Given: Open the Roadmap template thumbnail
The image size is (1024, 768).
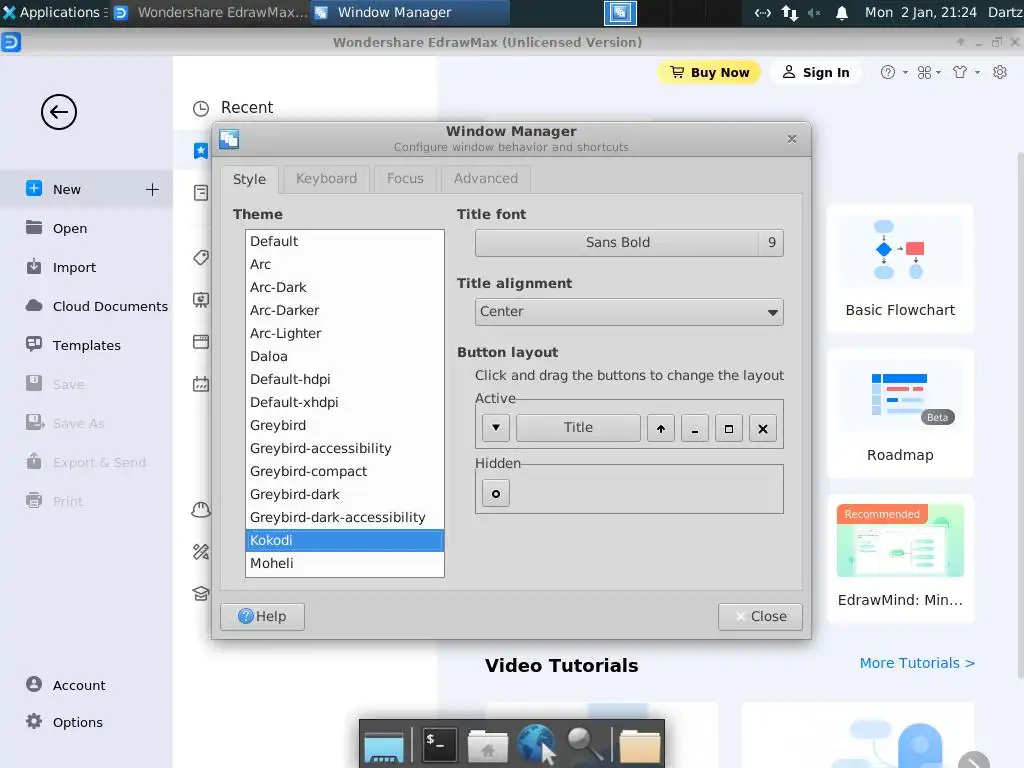Looking at the screenshot, I should pos(900,413).
